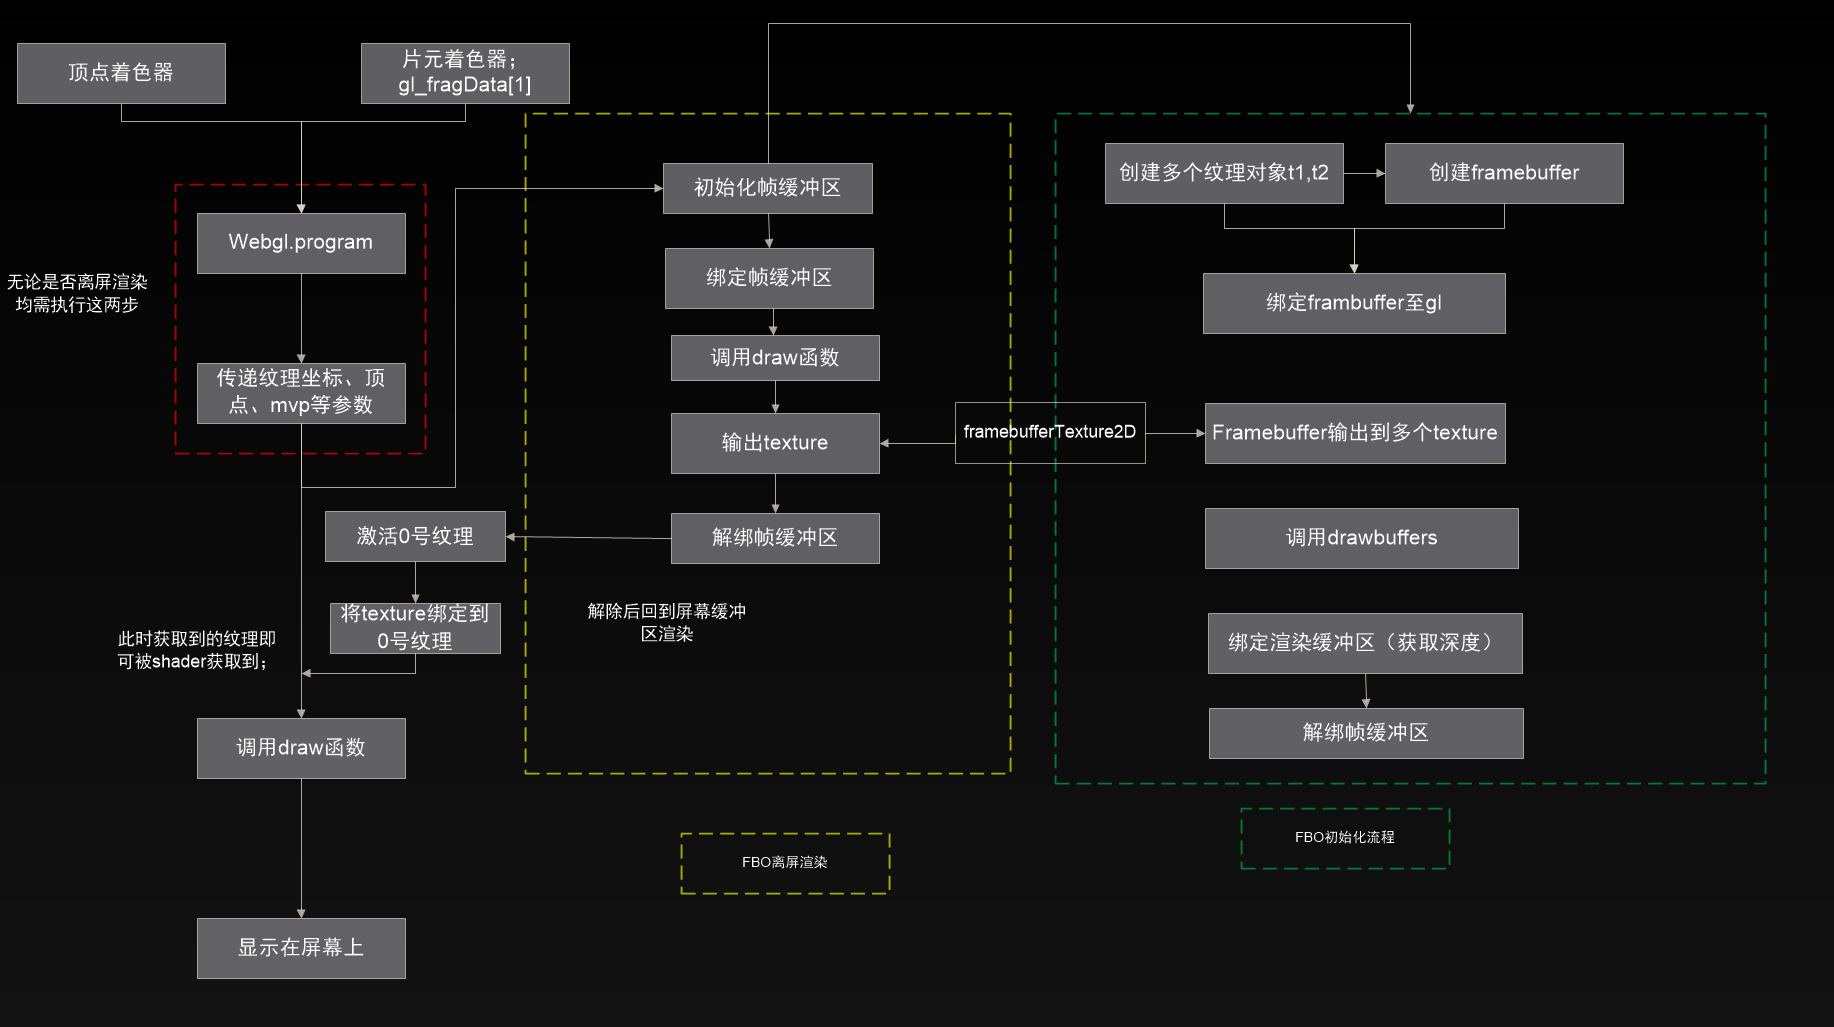Screen dimensions: 1834x1027
Task: Select the Webgl.program node
Action: (300, 242)
